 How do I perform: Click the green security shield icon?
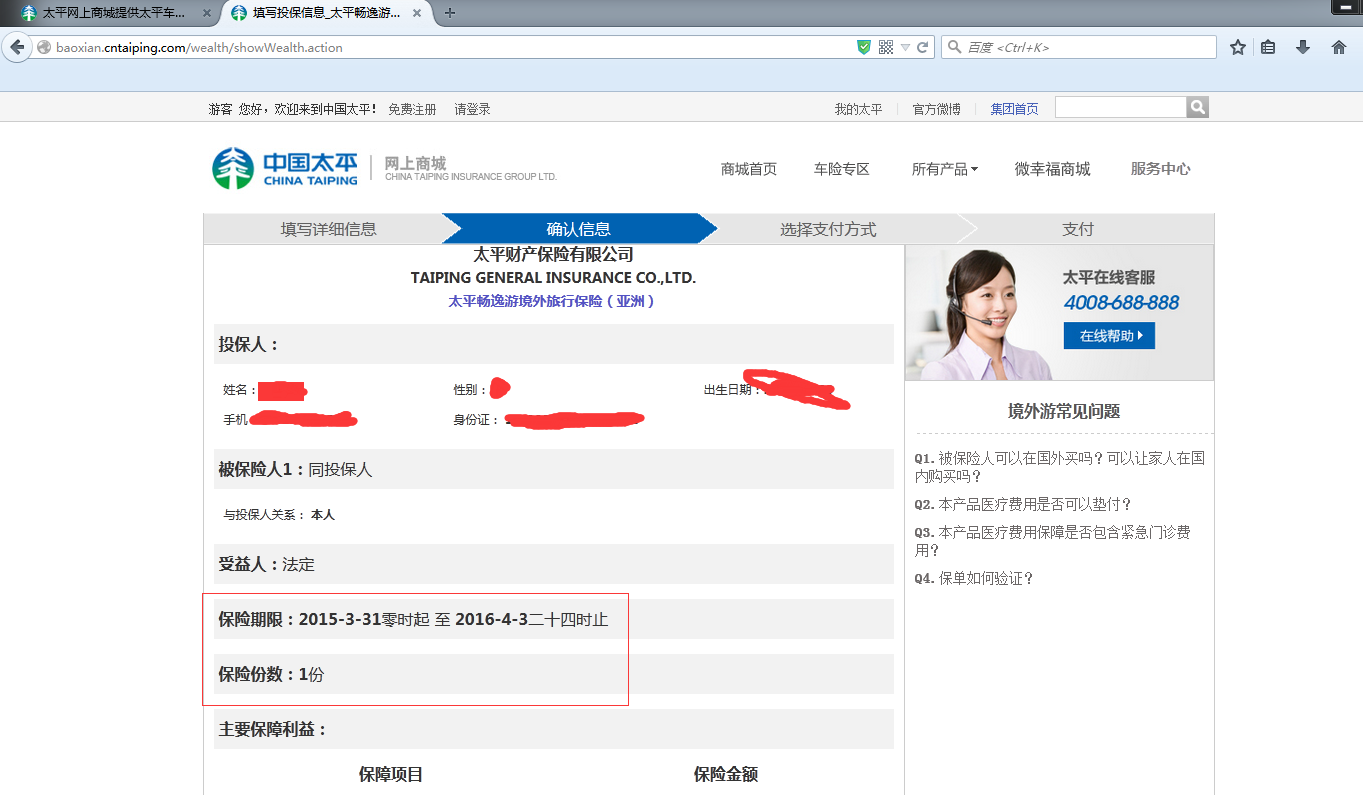click(x=864, y=47)
